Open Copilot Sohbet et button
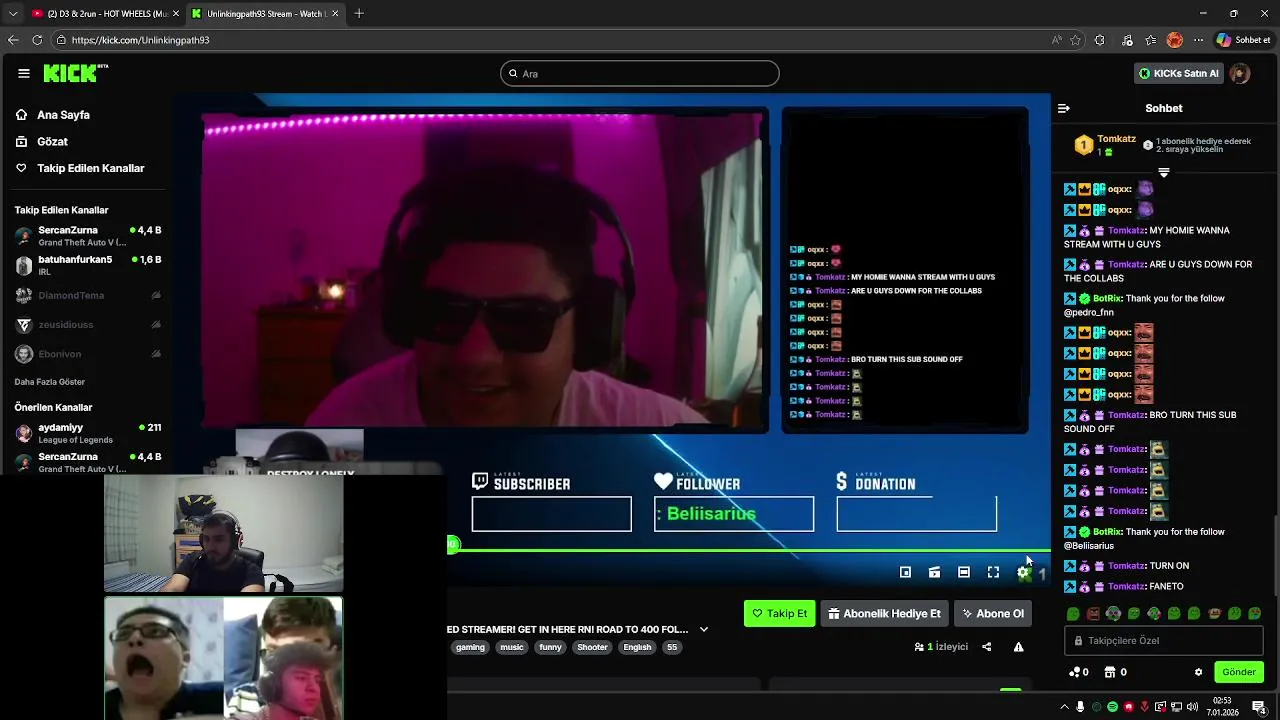This screenshot has width=1280, height=720. (1243, 40)
